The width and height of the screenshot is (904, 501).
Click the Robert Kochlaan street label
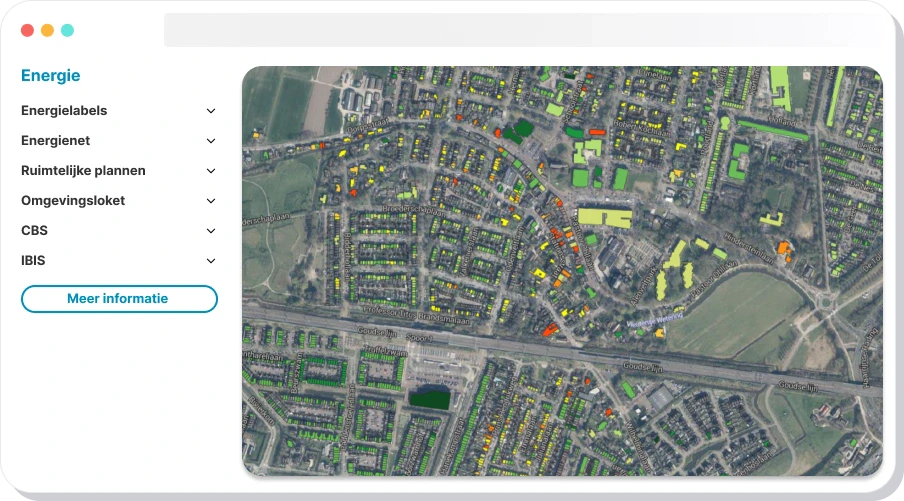coord(641,129)
